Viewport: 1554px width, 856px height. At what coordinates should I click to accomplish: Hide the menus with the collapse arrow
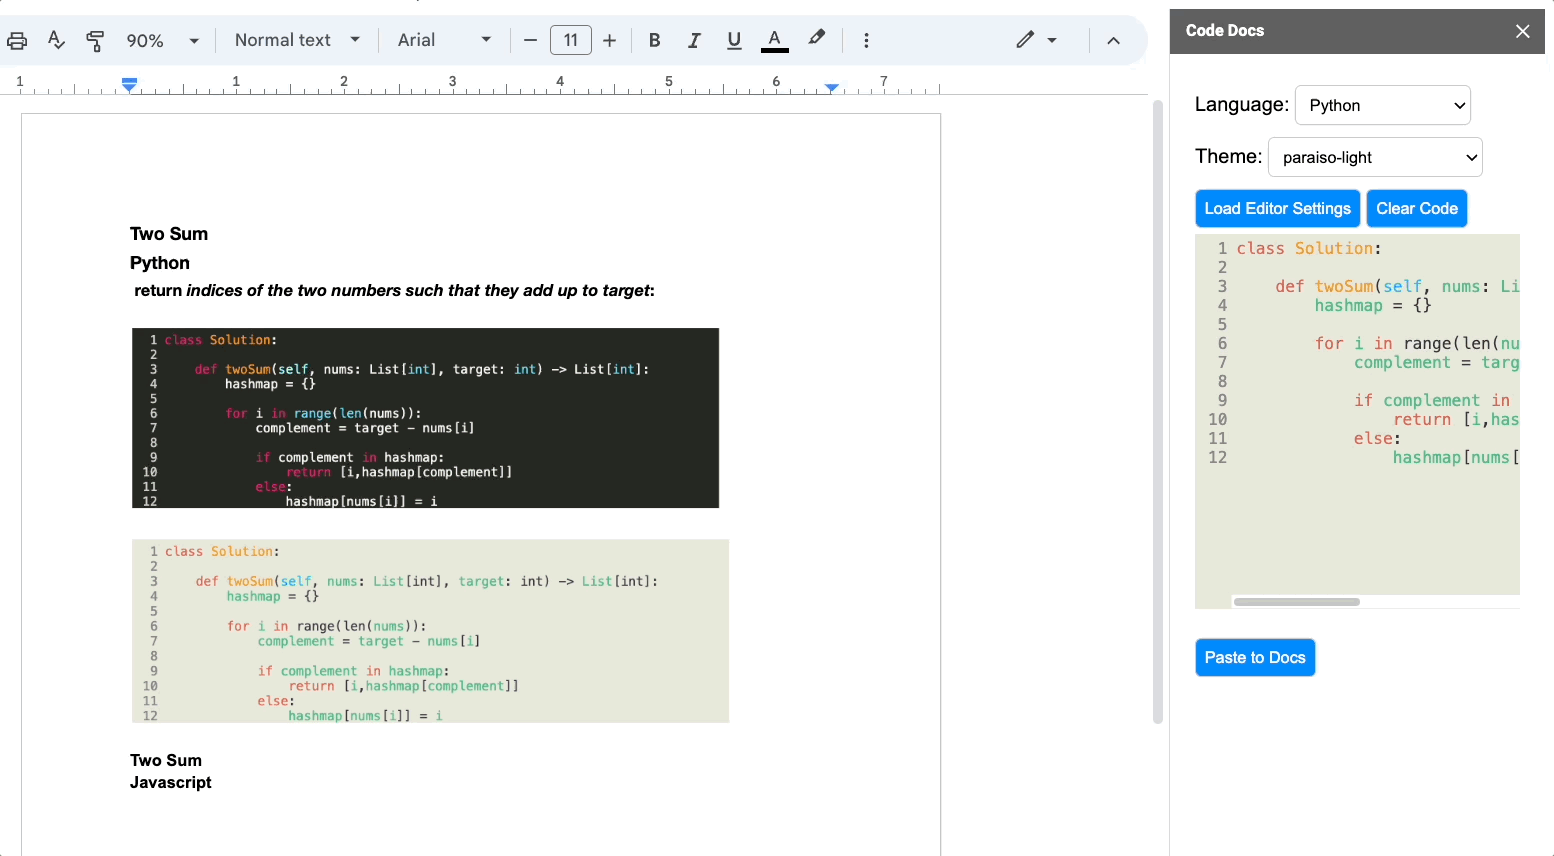(1113, 40)
